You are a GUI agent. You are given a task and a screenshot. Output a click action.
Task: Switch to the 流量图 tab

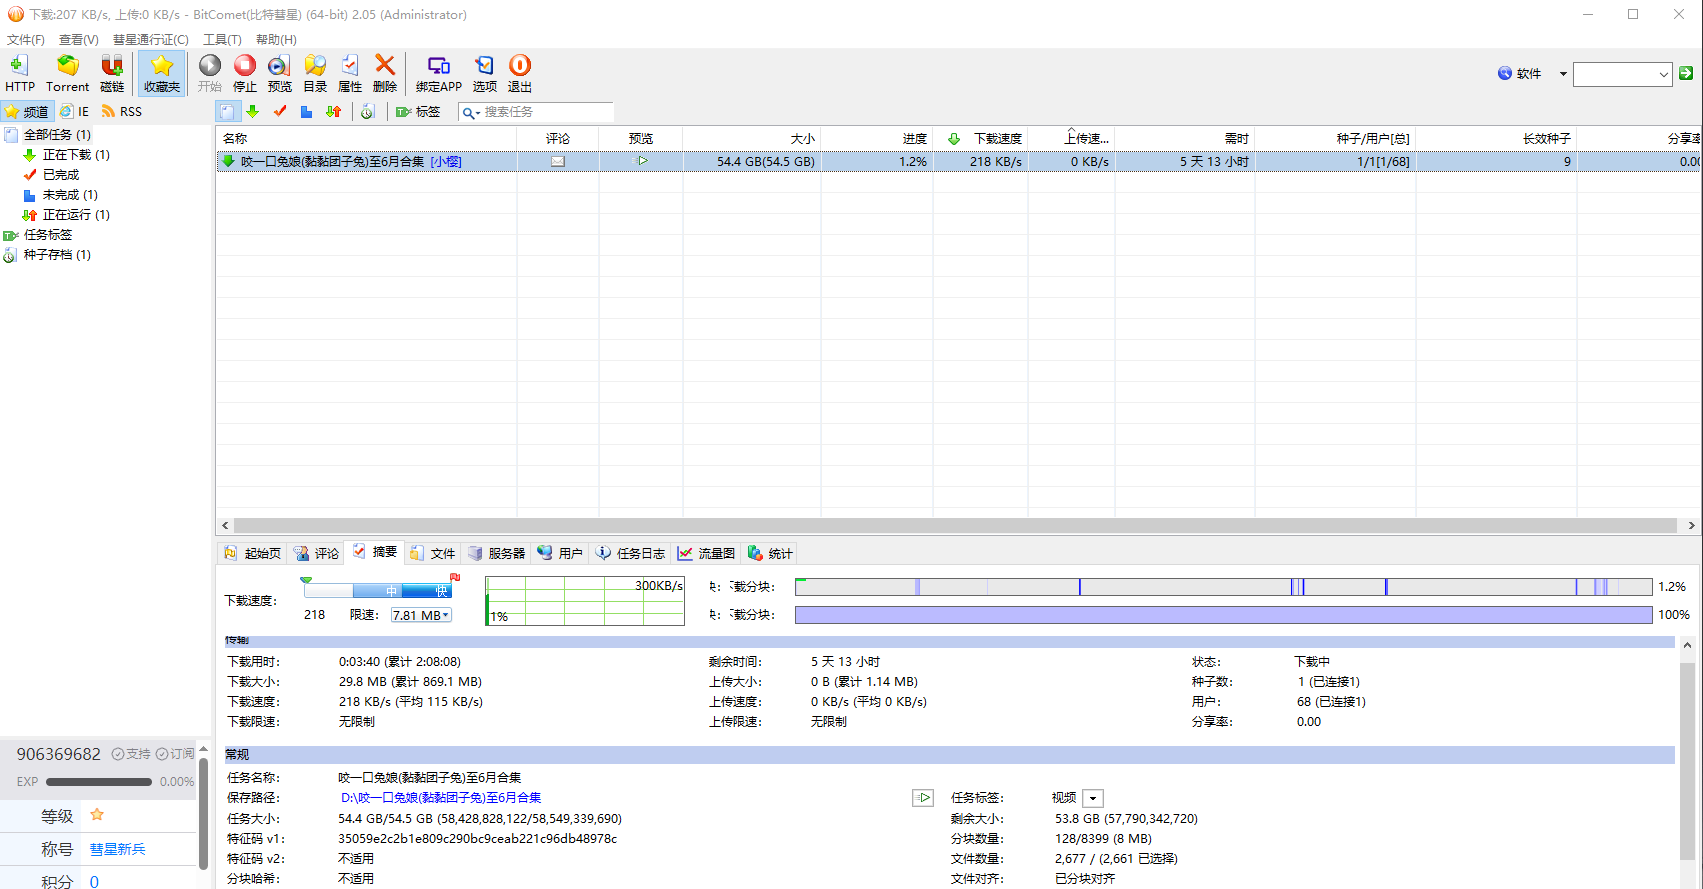[706, 553]
